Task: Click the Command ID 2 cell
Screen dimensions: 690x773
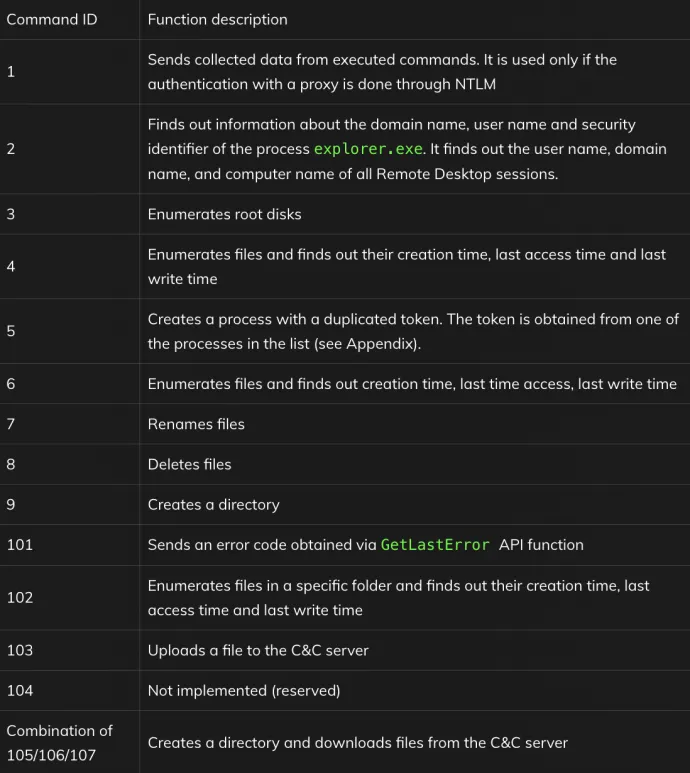Action: (x=11, y=149)
